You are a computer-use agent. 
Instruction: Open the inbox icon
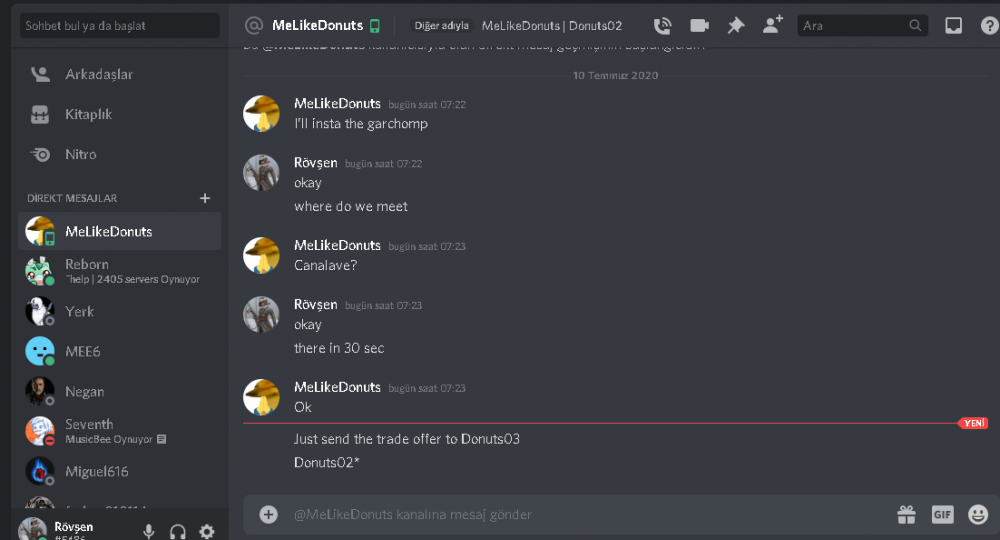click(953, 26)
